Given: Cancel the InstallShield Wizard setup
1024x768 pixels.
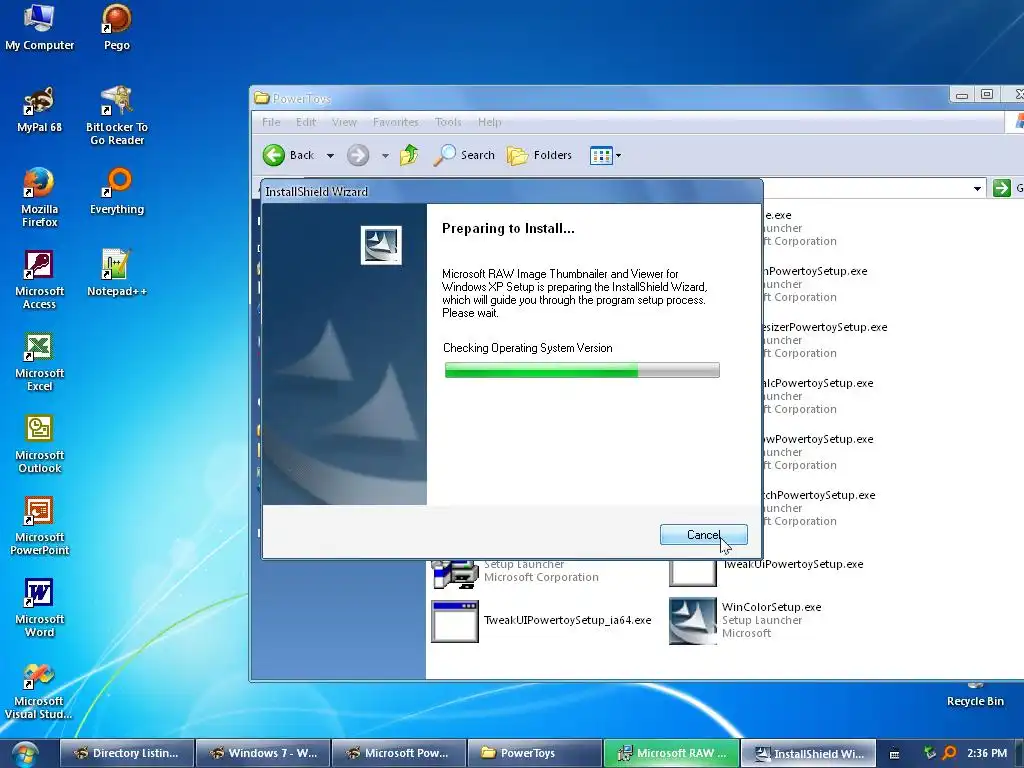Looking at the screenshot, I should click(703, 535).
